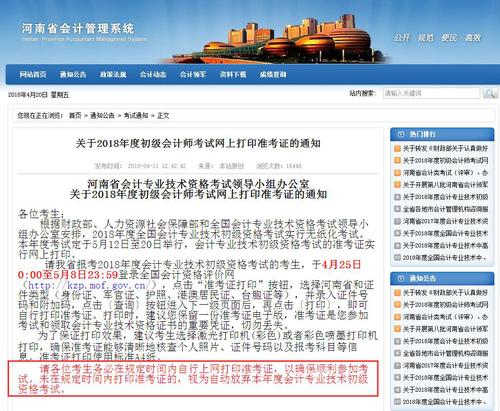Screen dimensions: 500x411
Task: Open 资料下载 navigation item
Action: (233, 74)
